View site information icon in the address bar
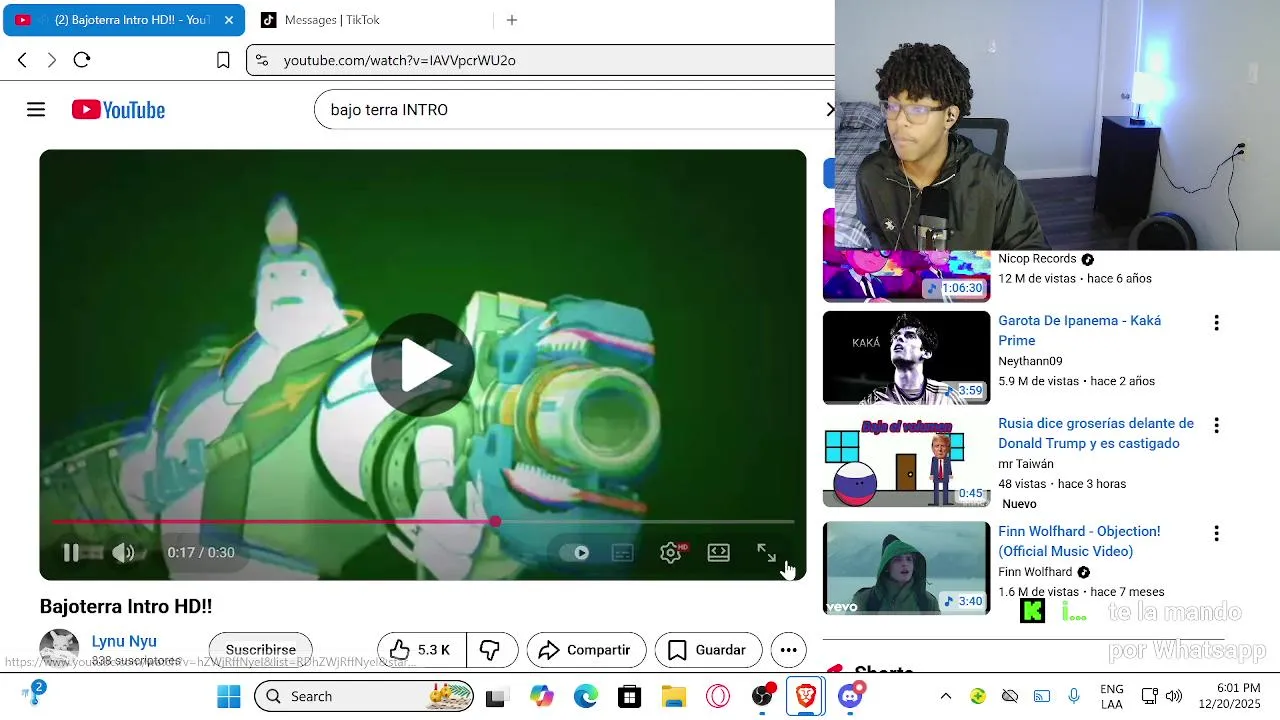Screen dimensions: 1280x720 tap(262, 60)
